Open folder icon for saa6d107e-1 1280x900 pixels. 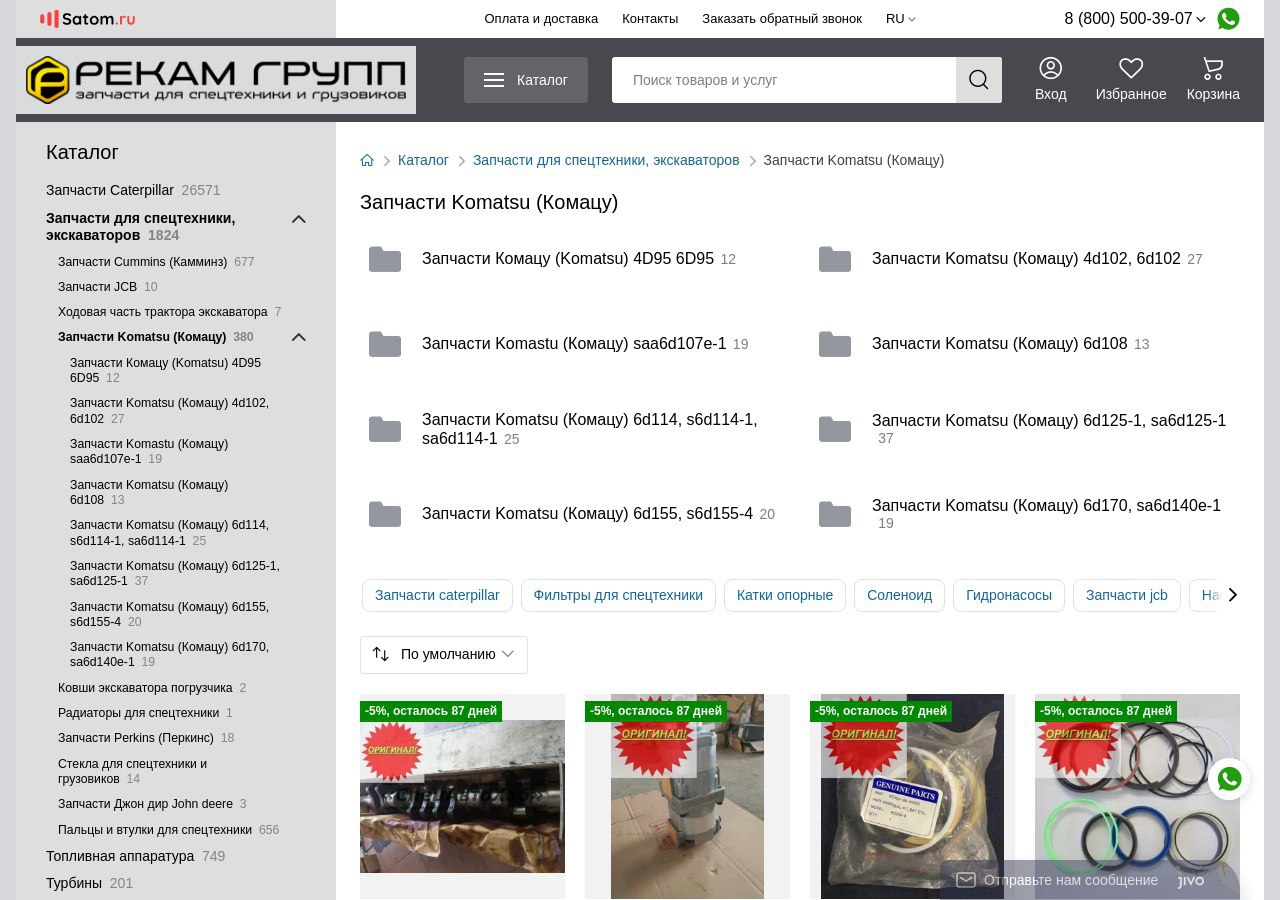coord(385,344)
